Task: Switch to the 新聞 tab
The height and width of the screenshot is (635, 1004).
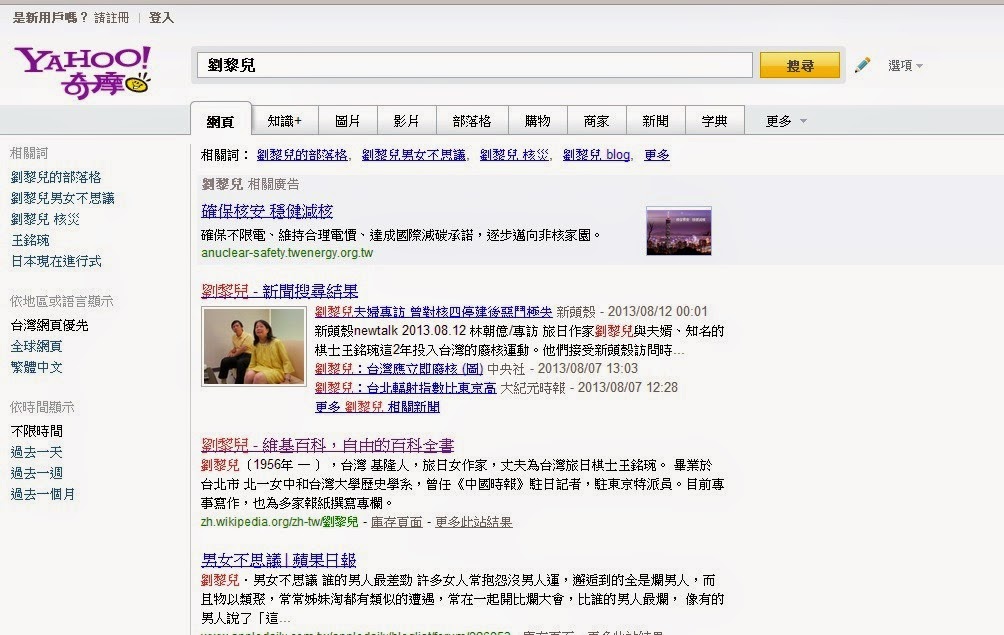Action: tap(656, 120)
